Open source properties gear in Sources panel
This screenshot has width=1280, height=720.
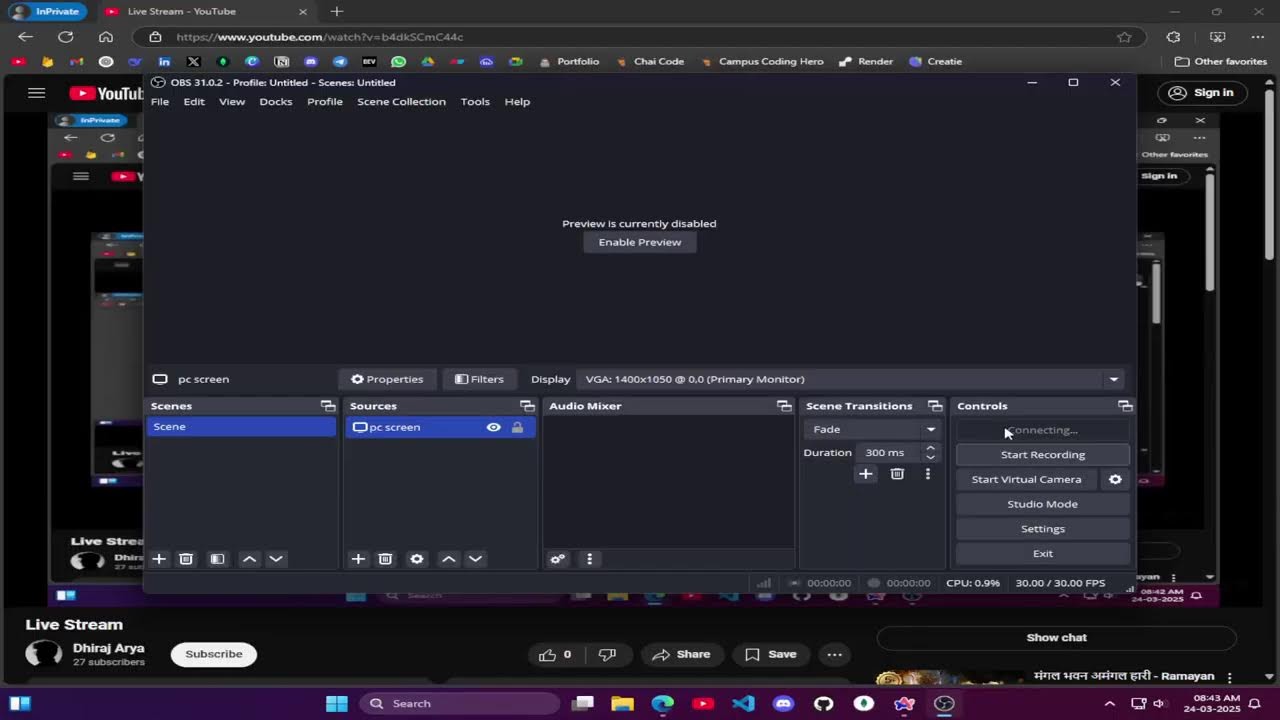tap(417, 559)
